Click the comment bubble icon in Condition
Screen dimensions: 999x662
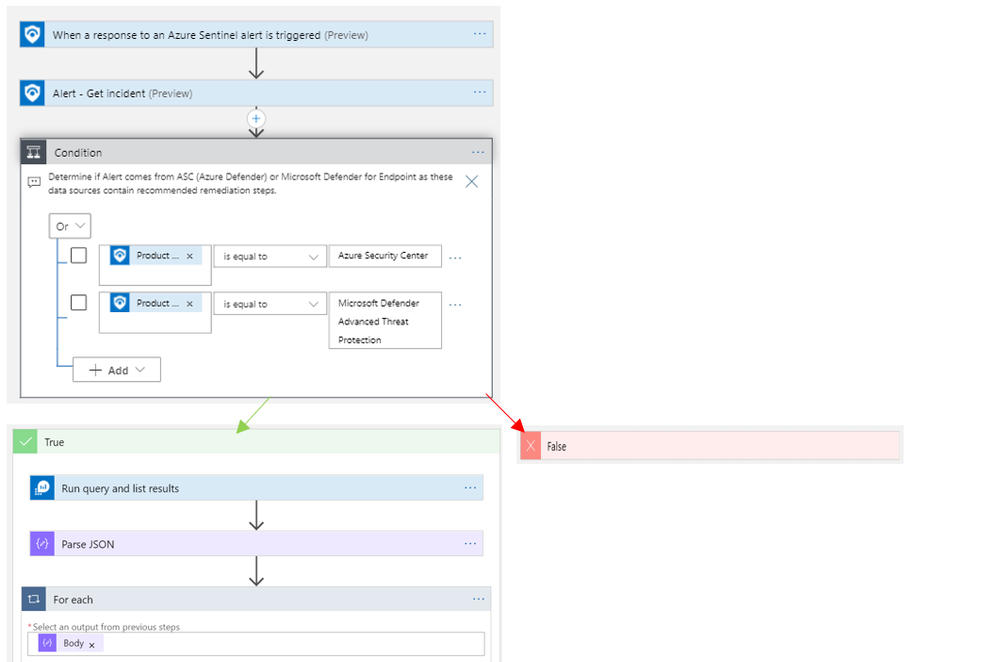(34, 183)
